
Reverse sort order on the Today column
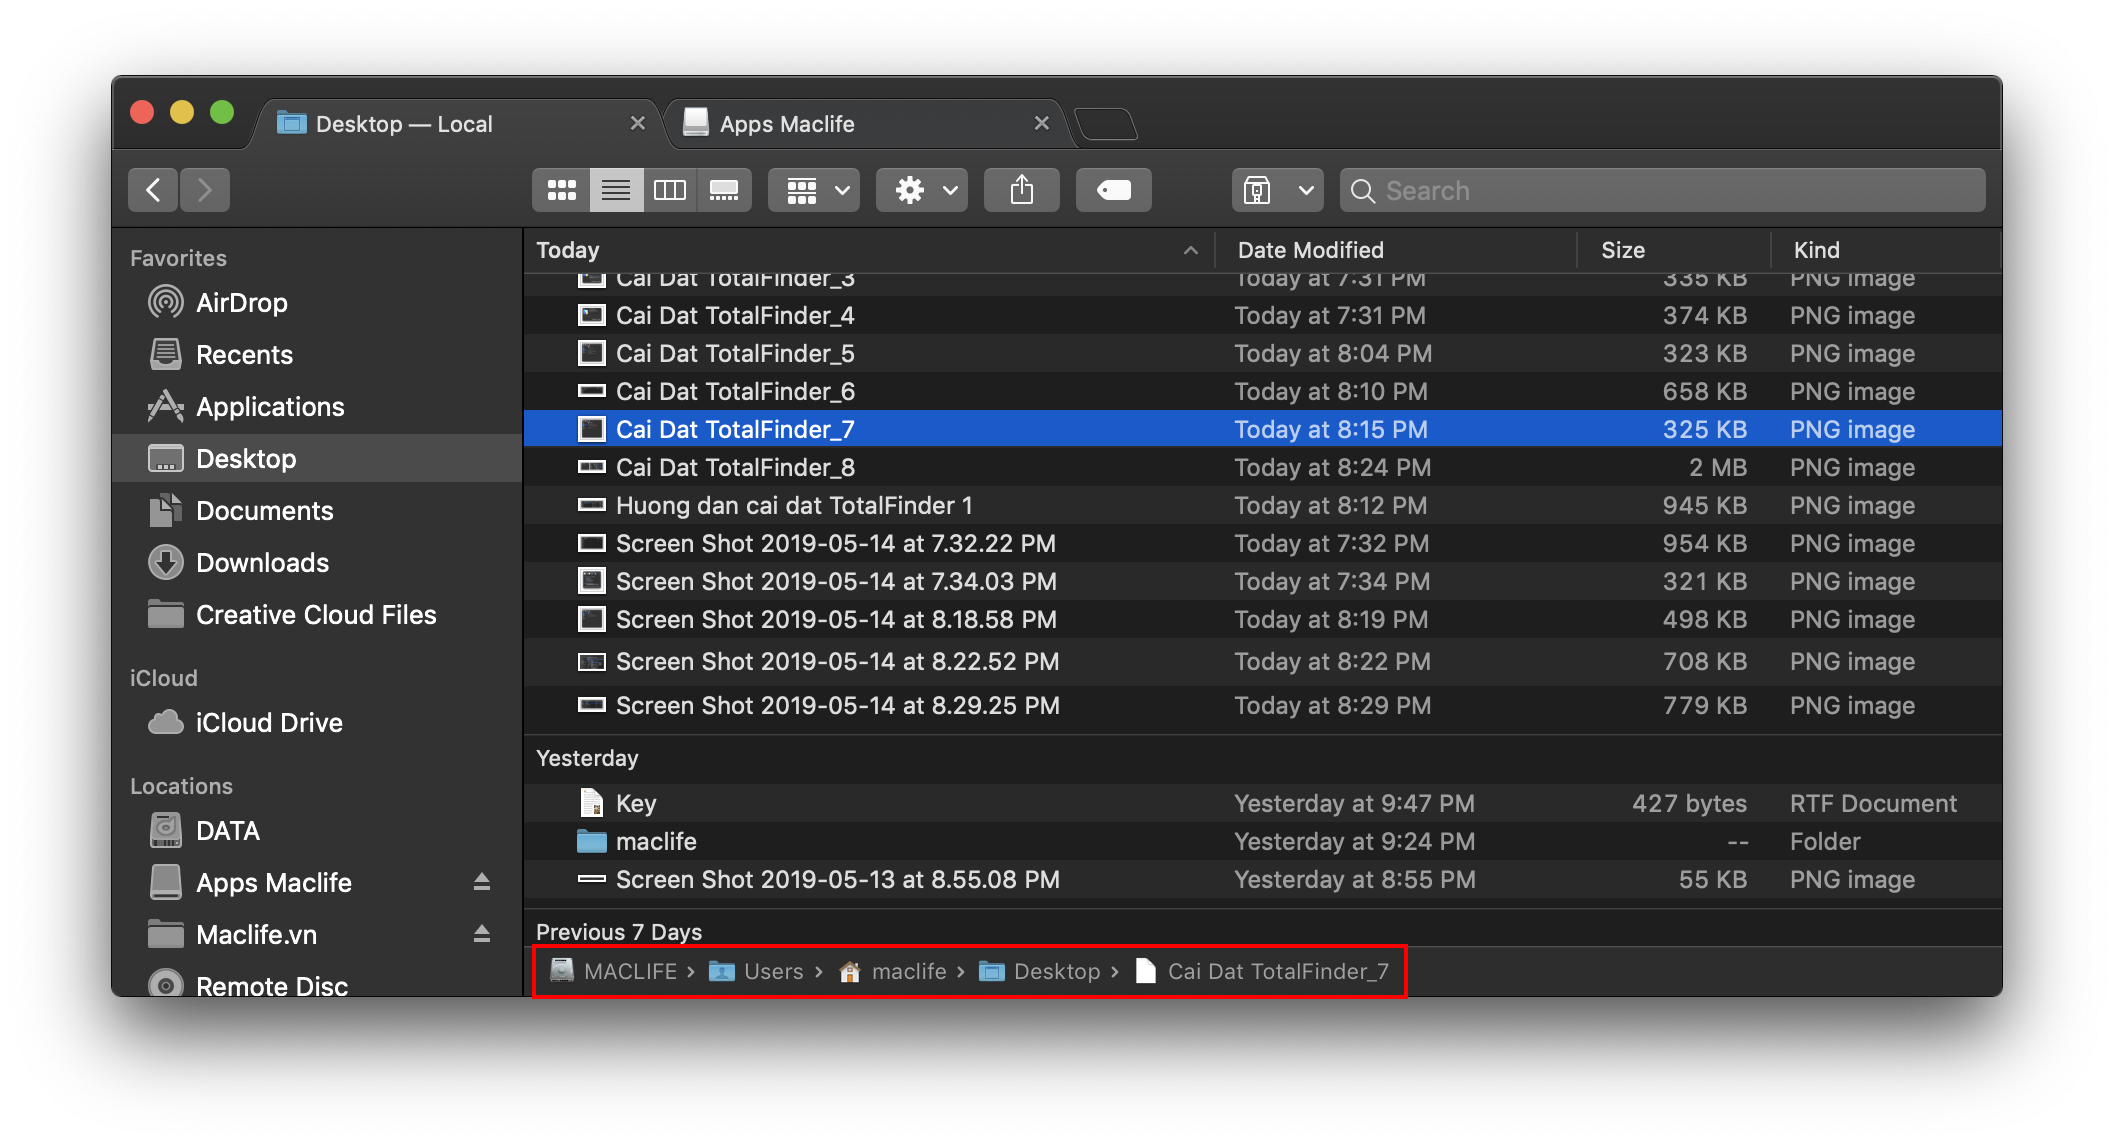pyautogui.click(x=1190, y=250)
